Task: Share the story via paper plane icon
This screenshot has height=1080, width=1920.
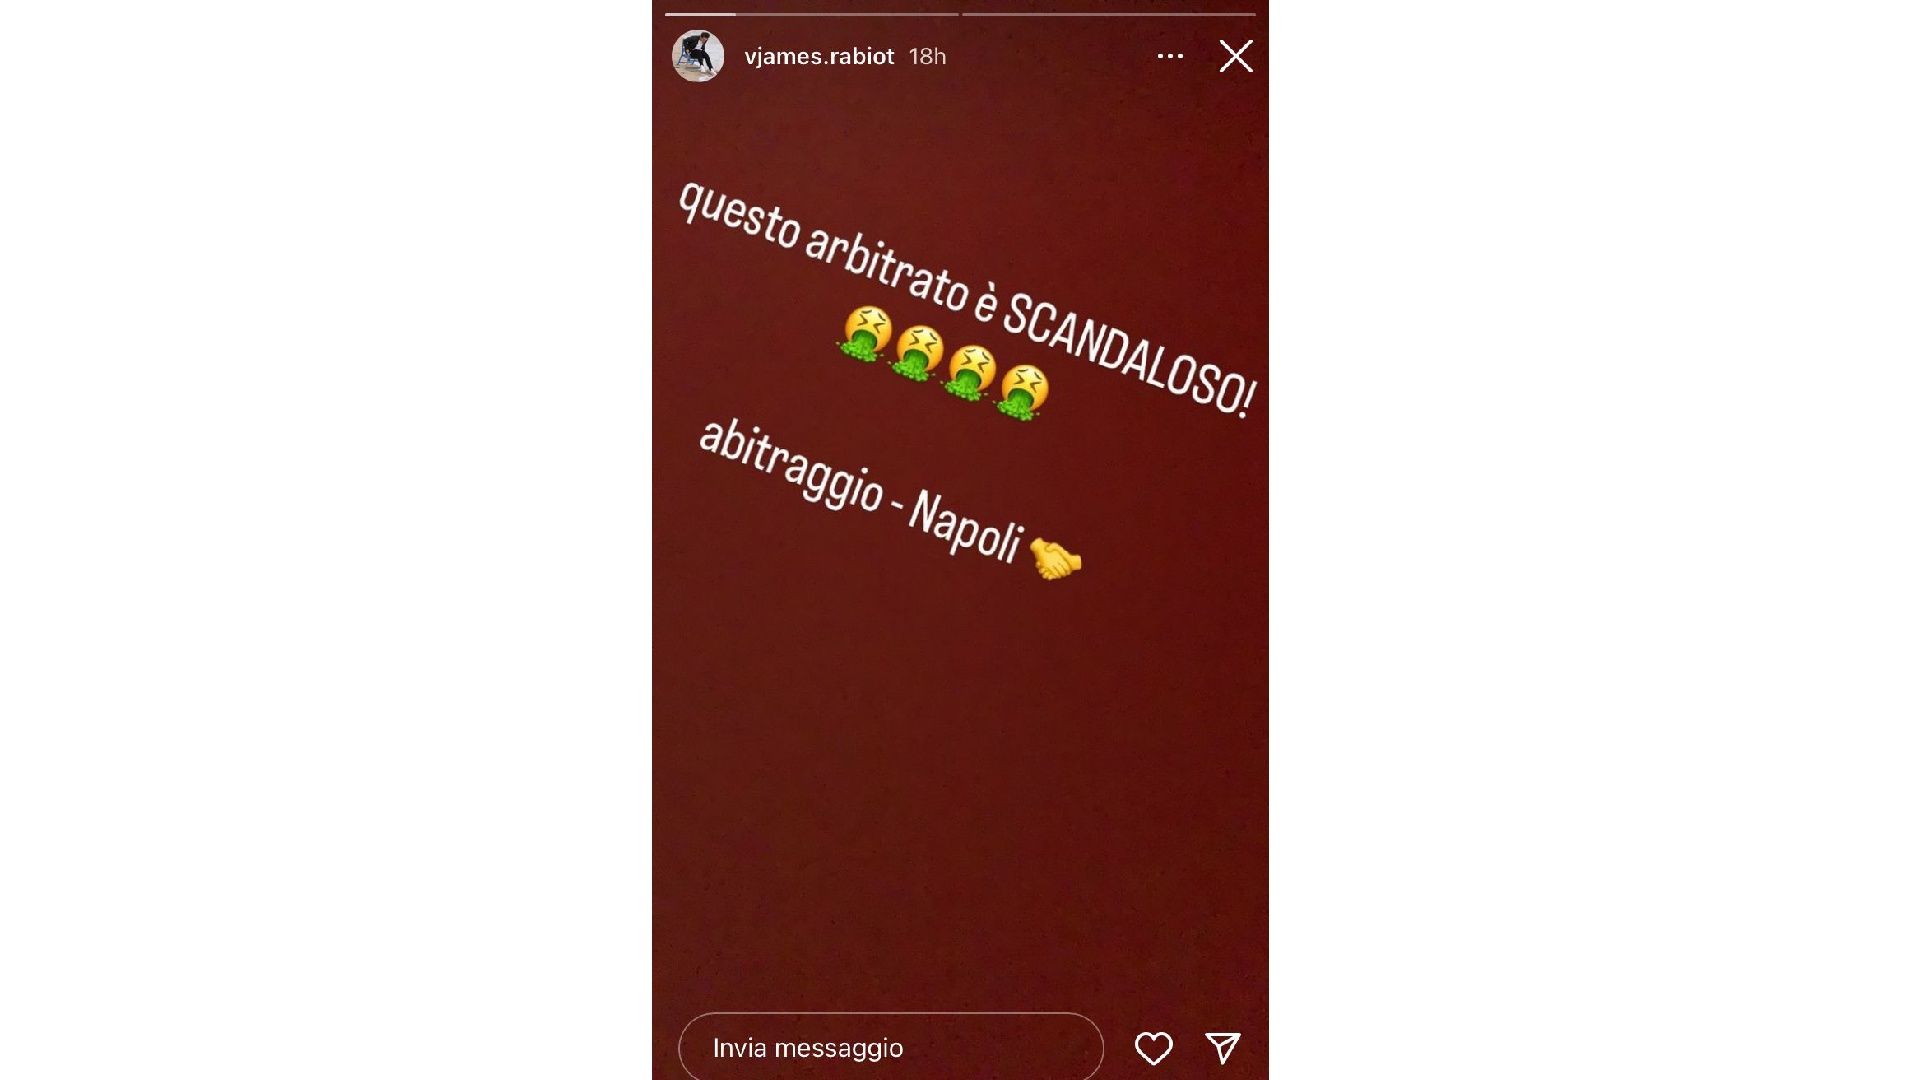Action: [x=1223, y=1047]
